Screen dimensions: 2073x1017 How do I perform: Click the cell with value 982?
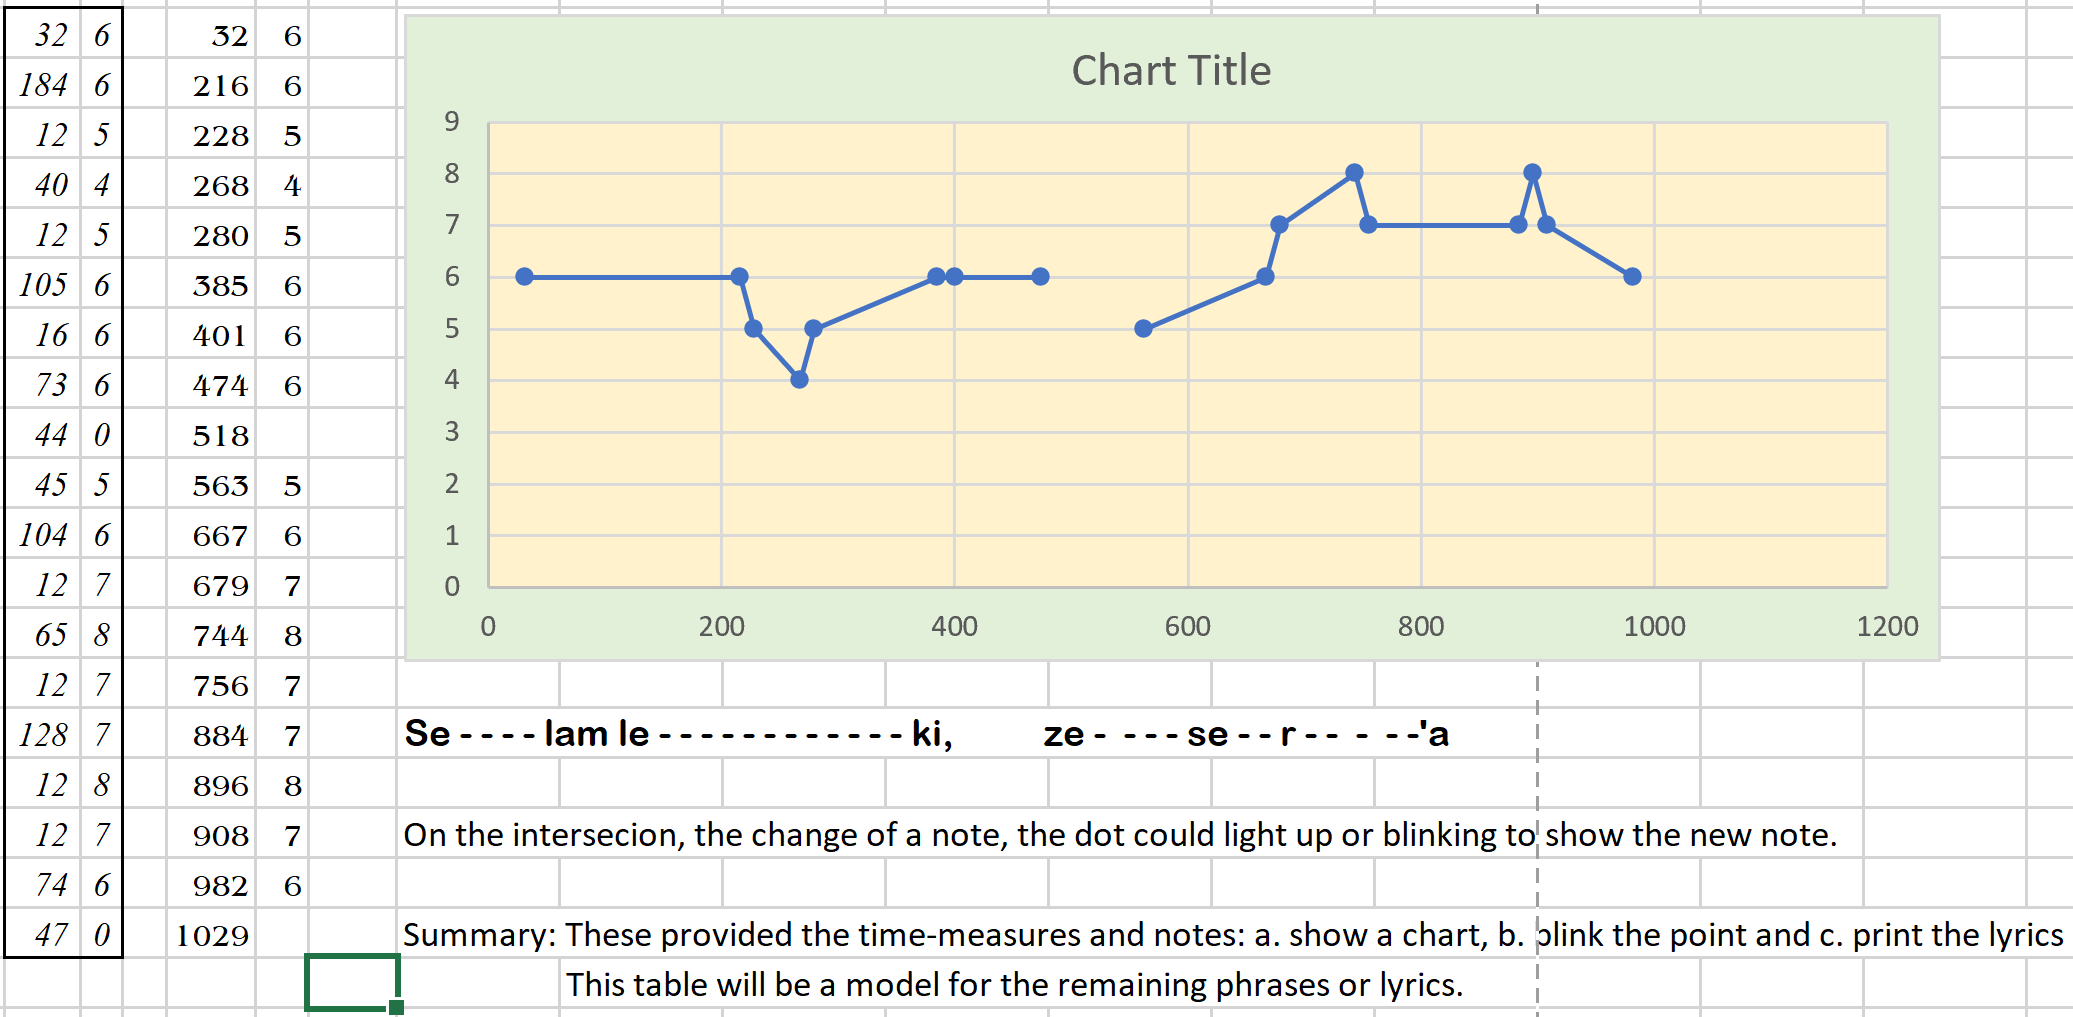pos(220,885)
